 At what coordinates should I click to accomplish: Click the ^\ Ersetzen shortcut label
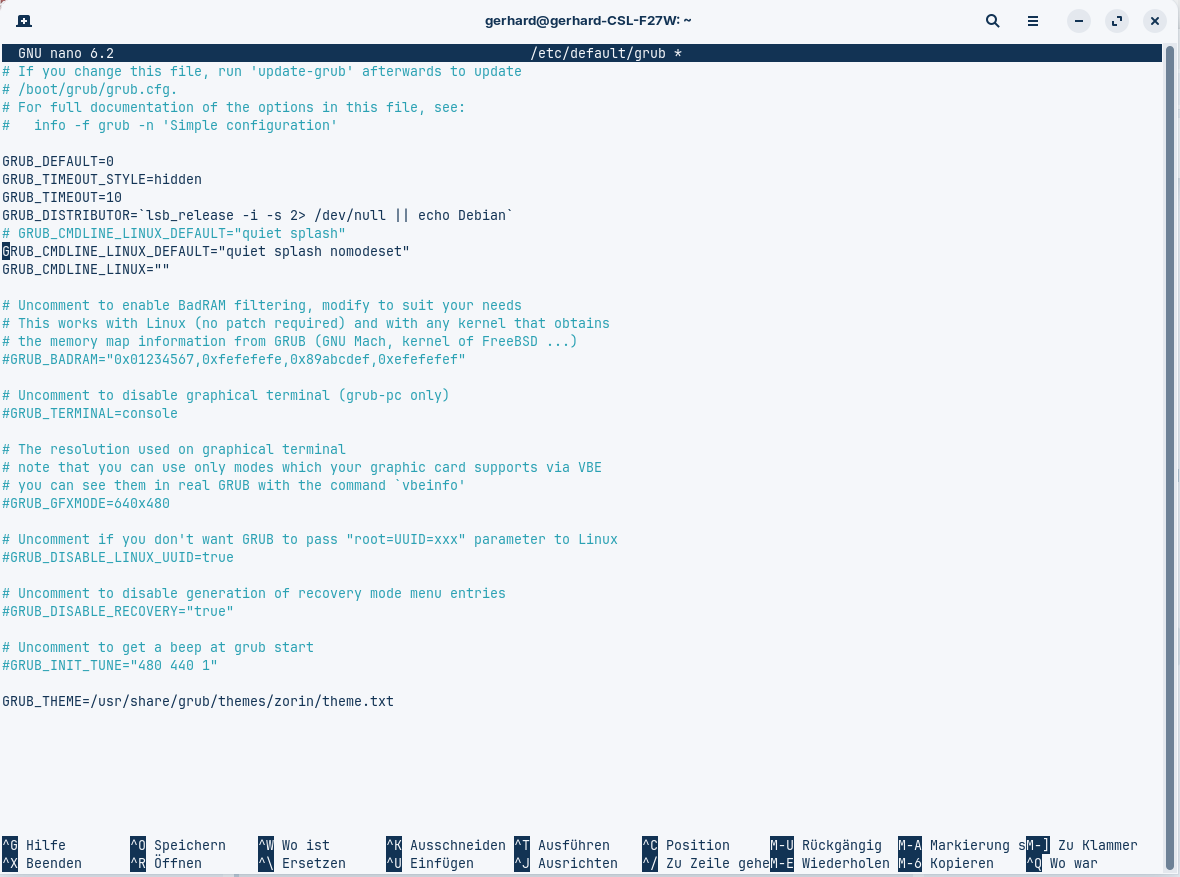click(302, 863)
